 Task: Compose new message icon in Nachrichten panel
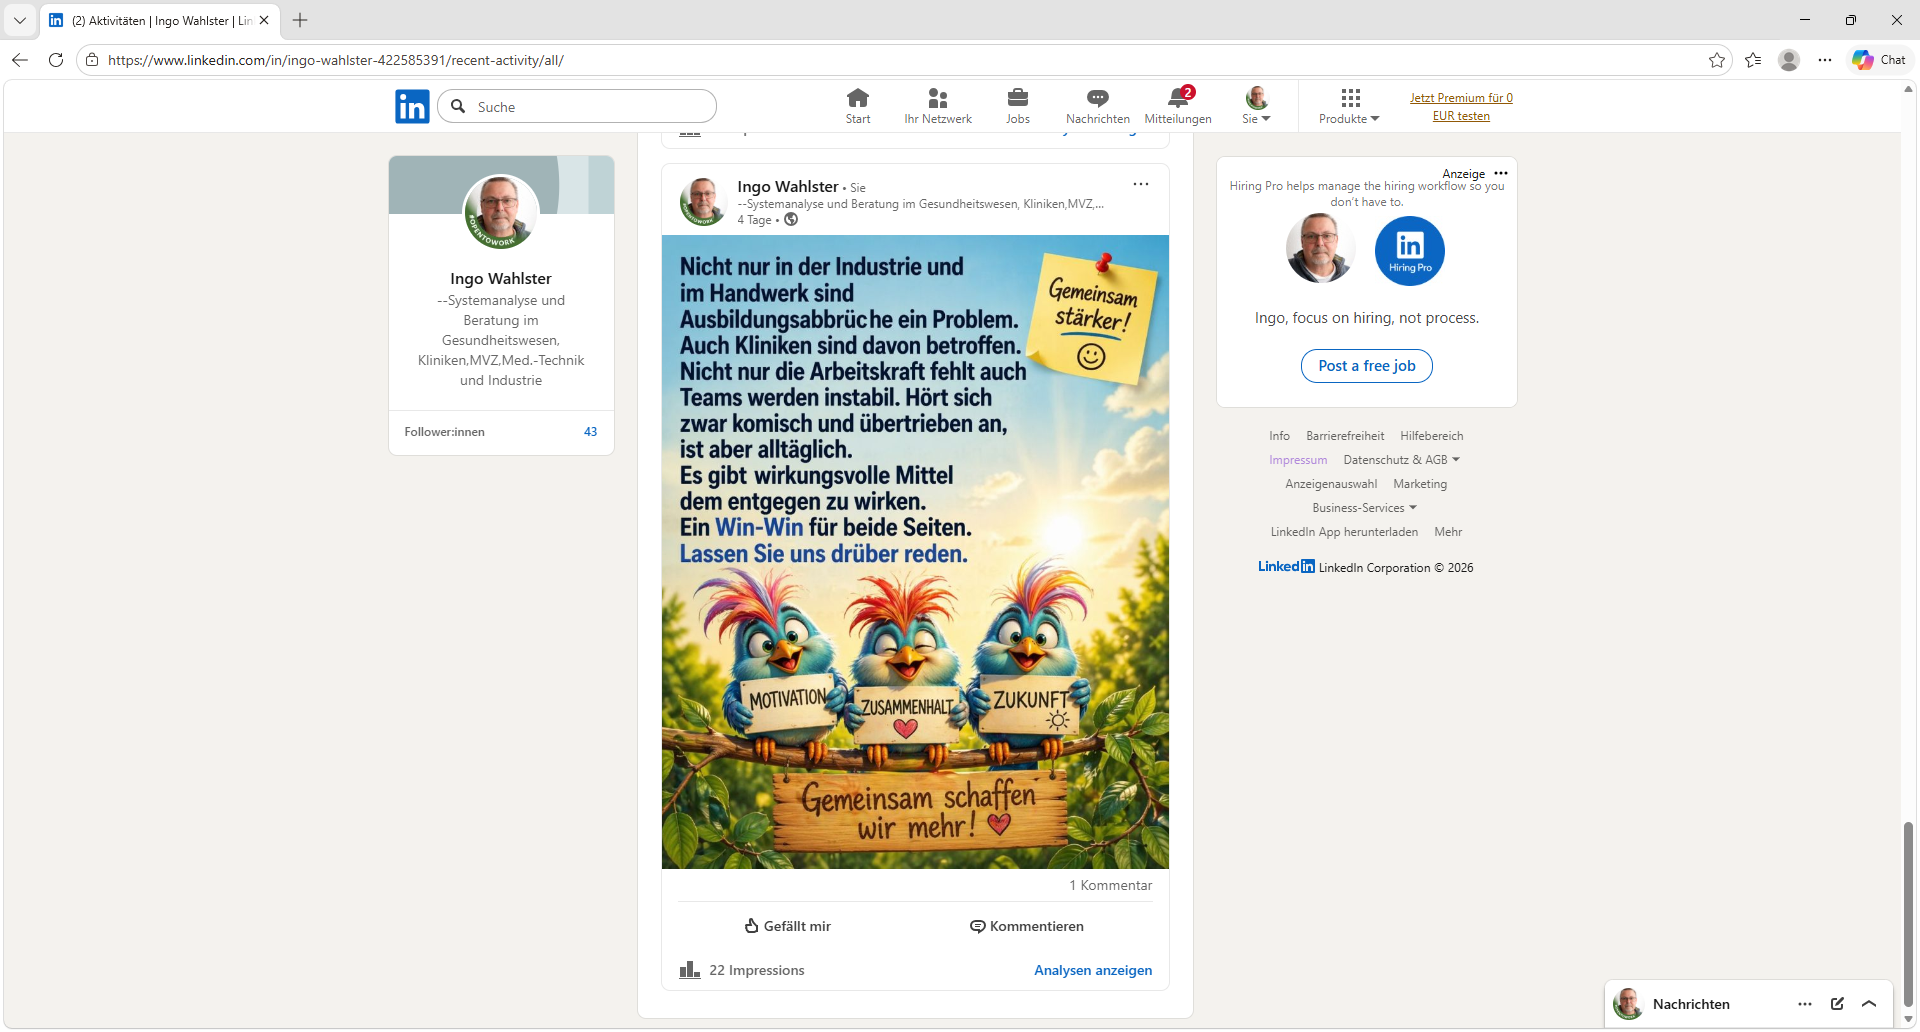click(x=1837, y=1004)
